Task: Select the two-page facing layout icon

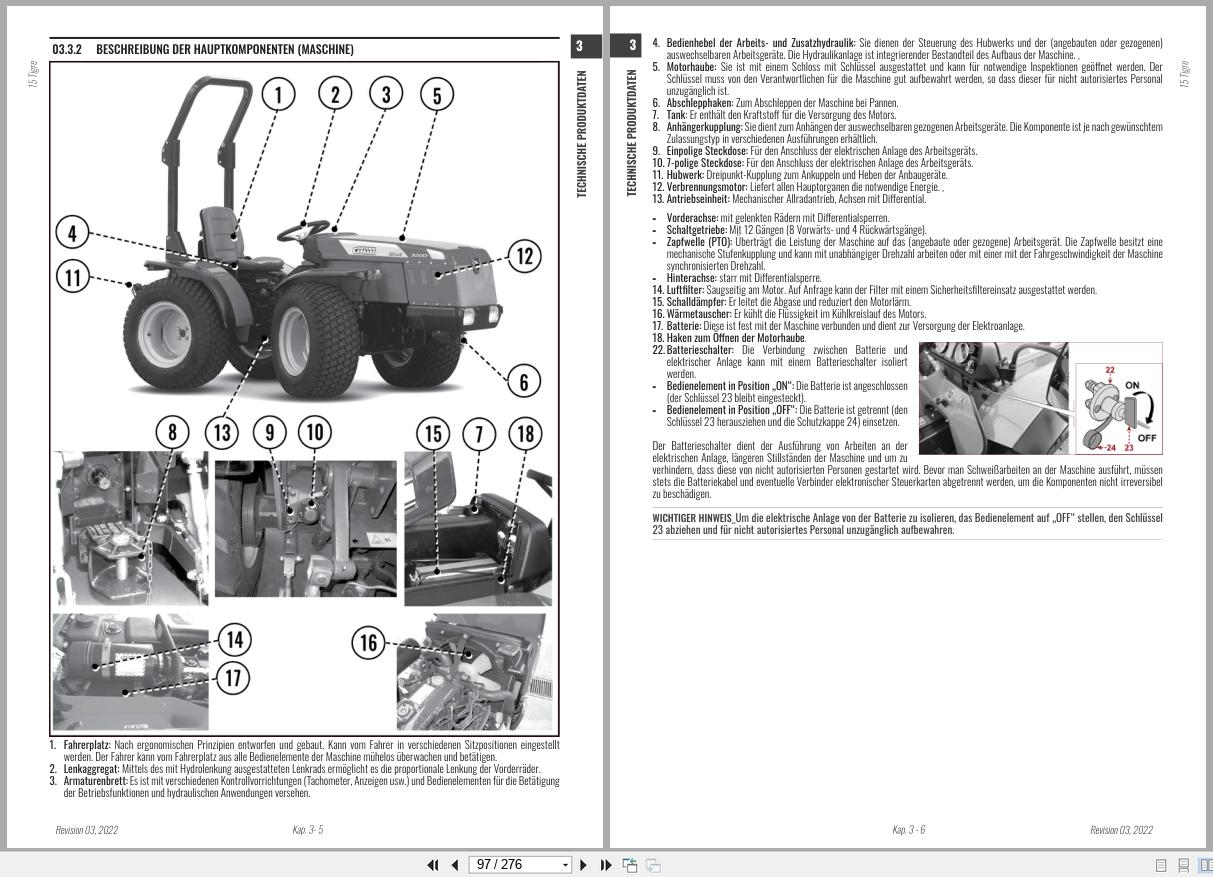Action: tap(1205, 865)
